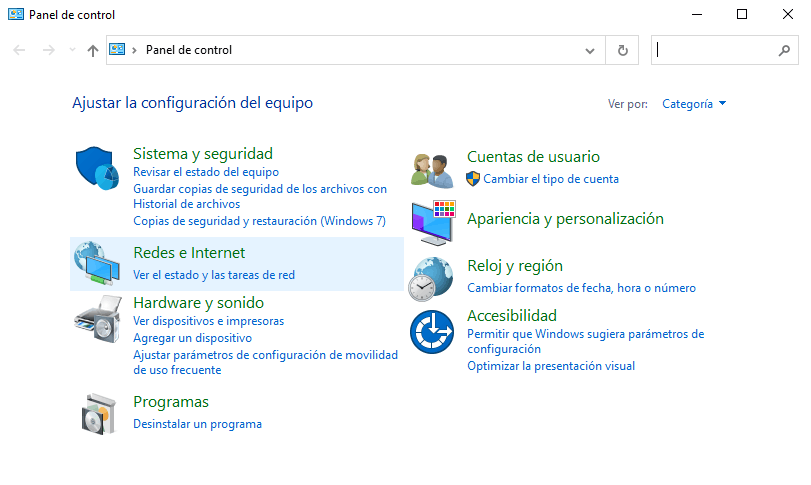Open Reloj y región category
Image resolution: width=811 pixels, height=485 pixels.
point(515,266)
